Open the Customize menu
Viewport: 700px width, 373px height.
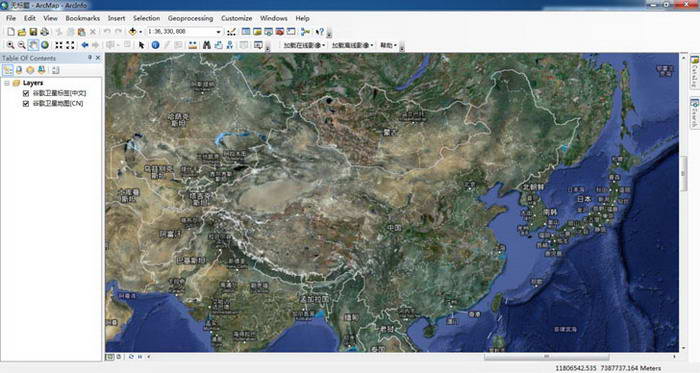[237, 18]
